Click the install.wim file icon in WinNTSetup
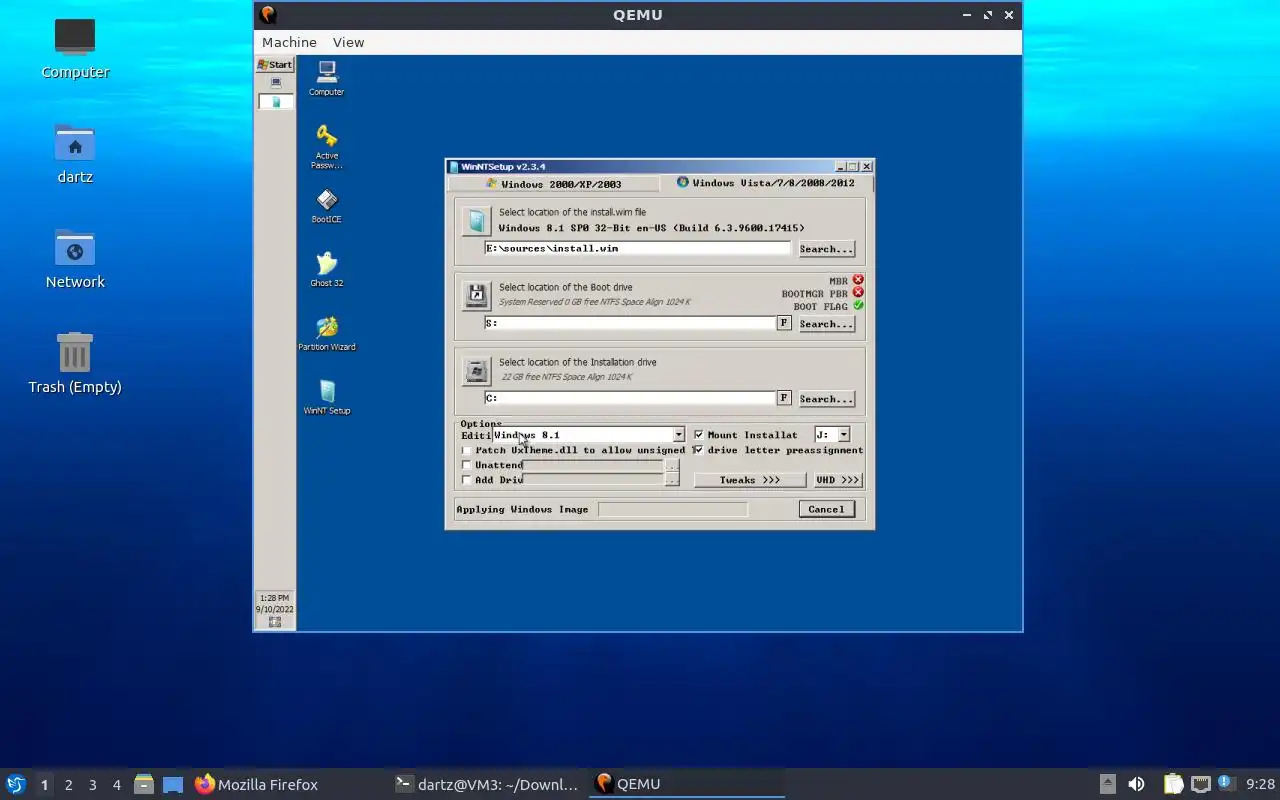1280x800 pixels. pyautogui.click(x=477, y=220)
